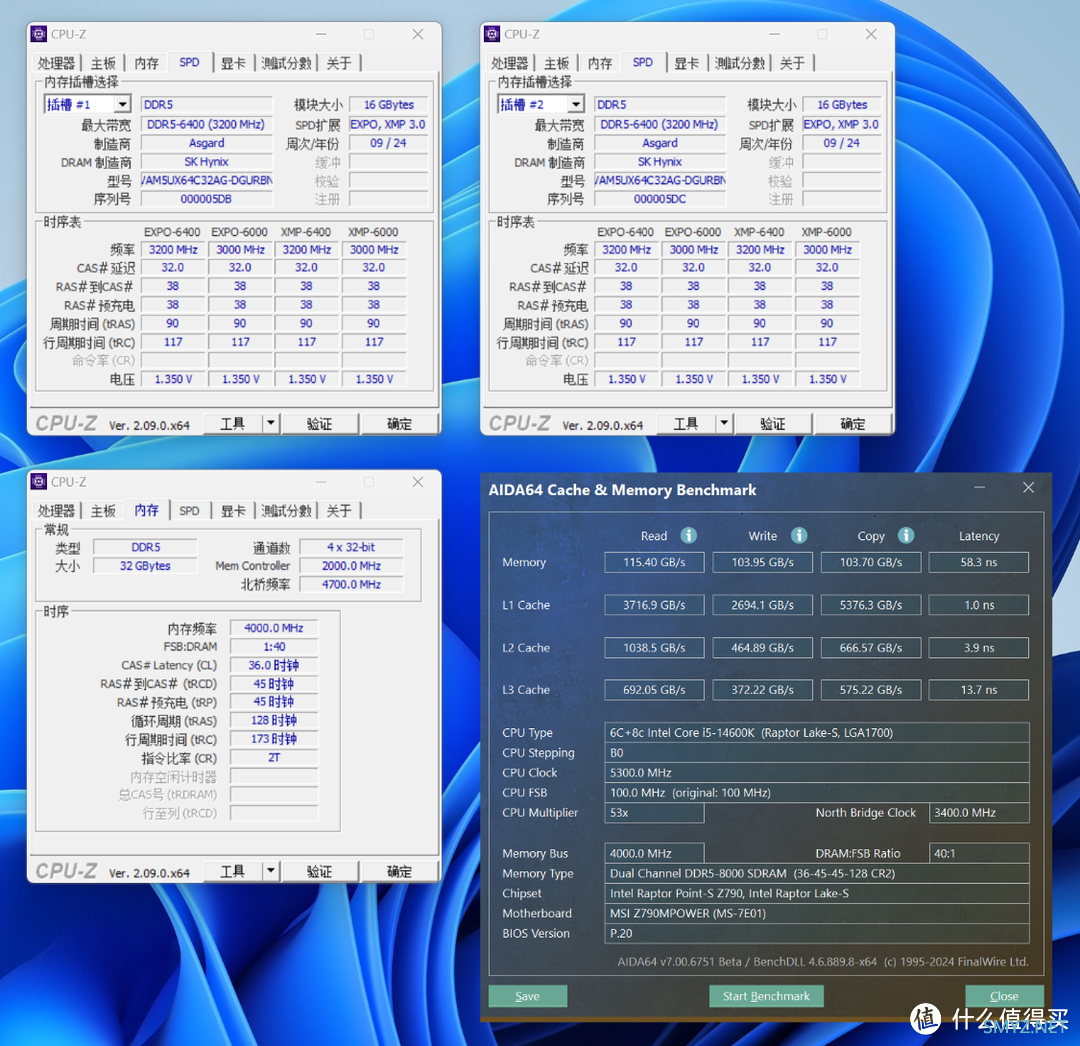Expand 工具 arrow in bottom CPU-Z window
This screenshot has height=1046, width=1080.
tap(271, 871)
